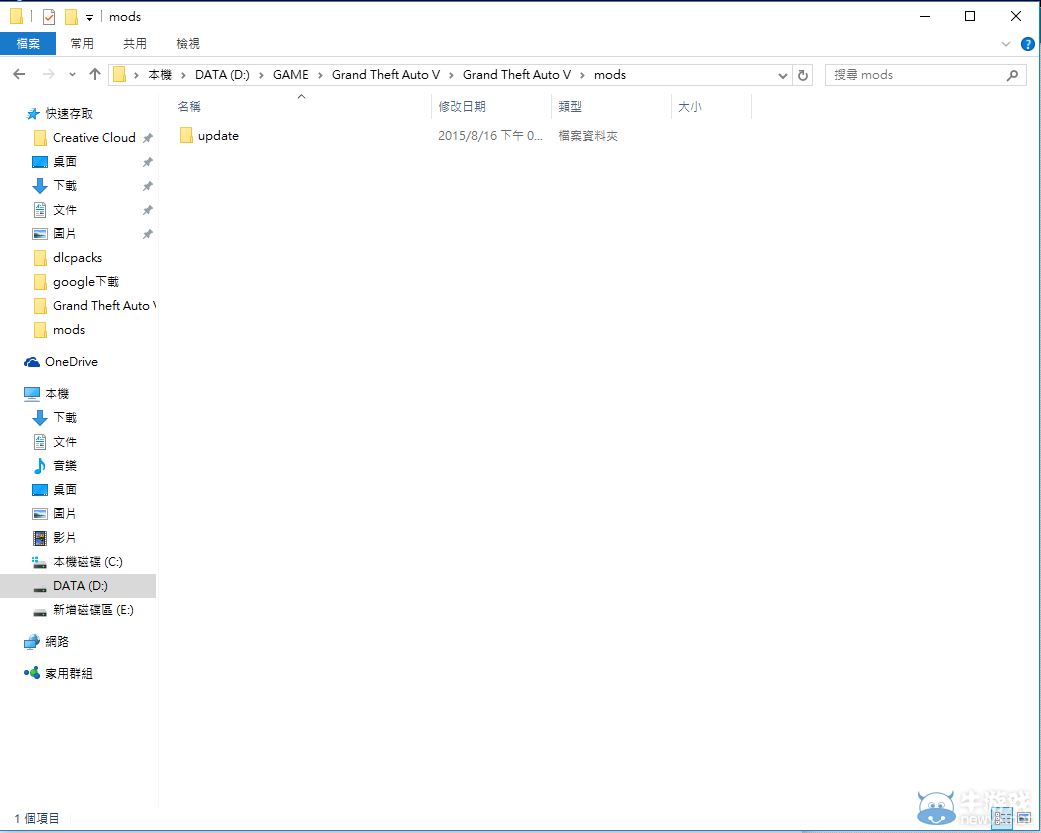Open the Customize Quick Access Toolbar dropdown
Image resolution: width=1041 pixels, height=833 pixels.
coord(89,18)
